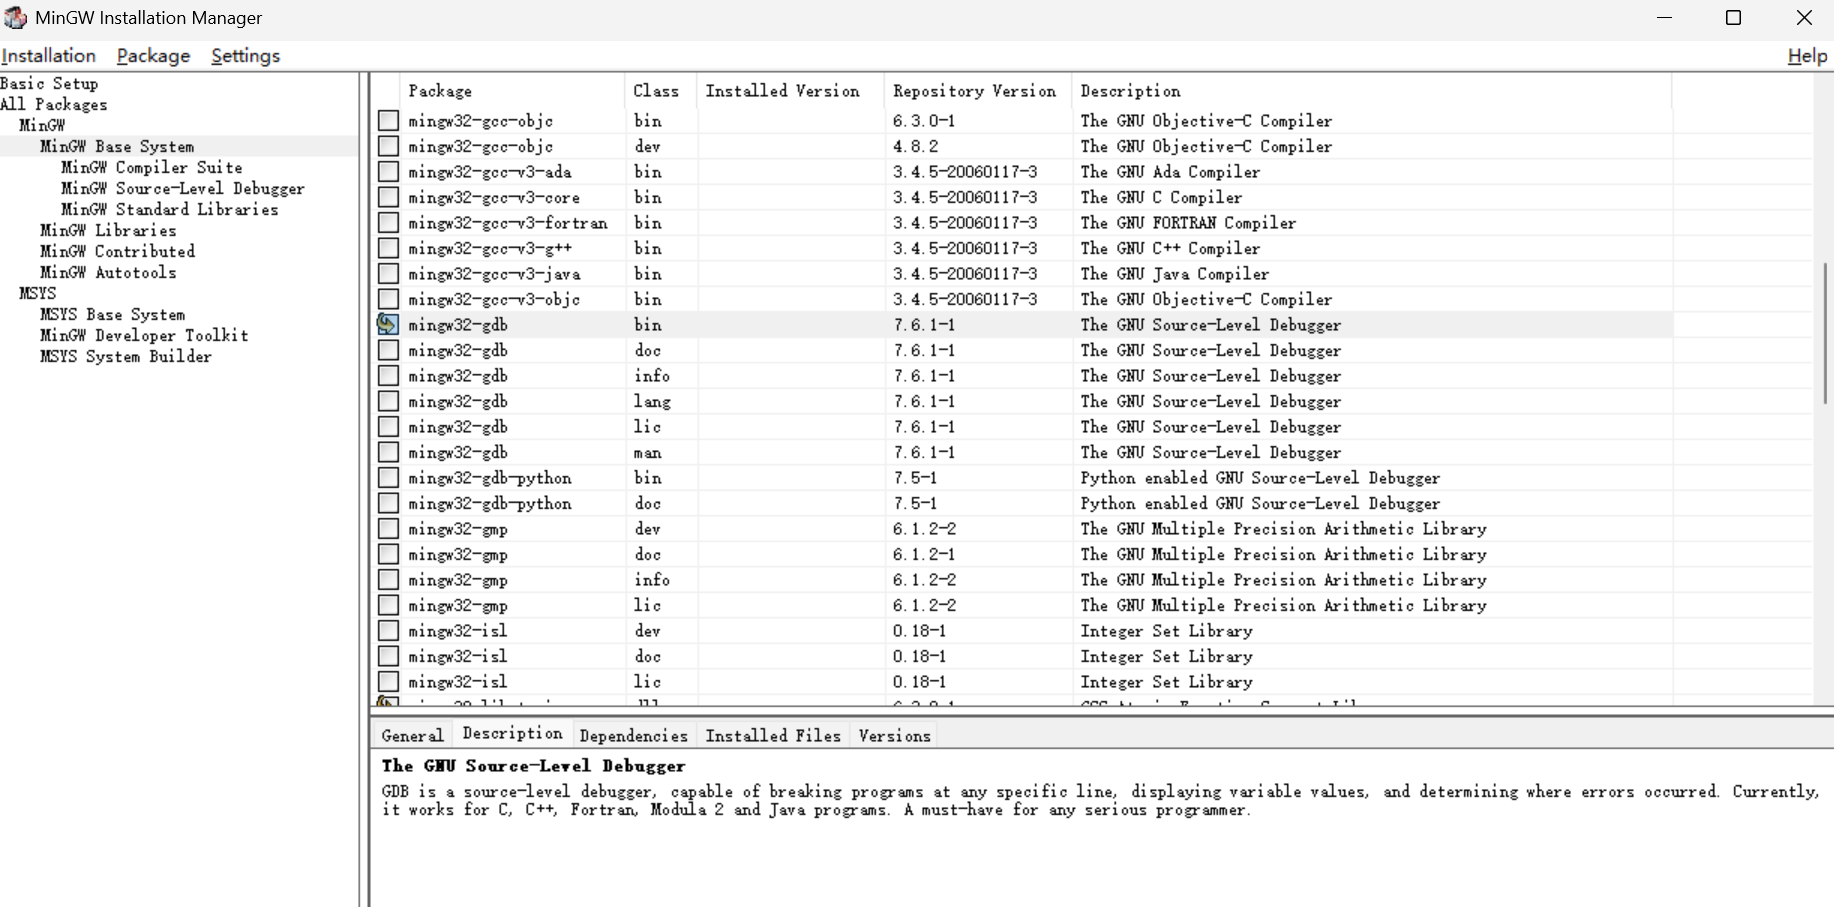Click "The GNU Ada Compiler" description
This screenshot has height=907, width=1834.
pos(1170,171)
